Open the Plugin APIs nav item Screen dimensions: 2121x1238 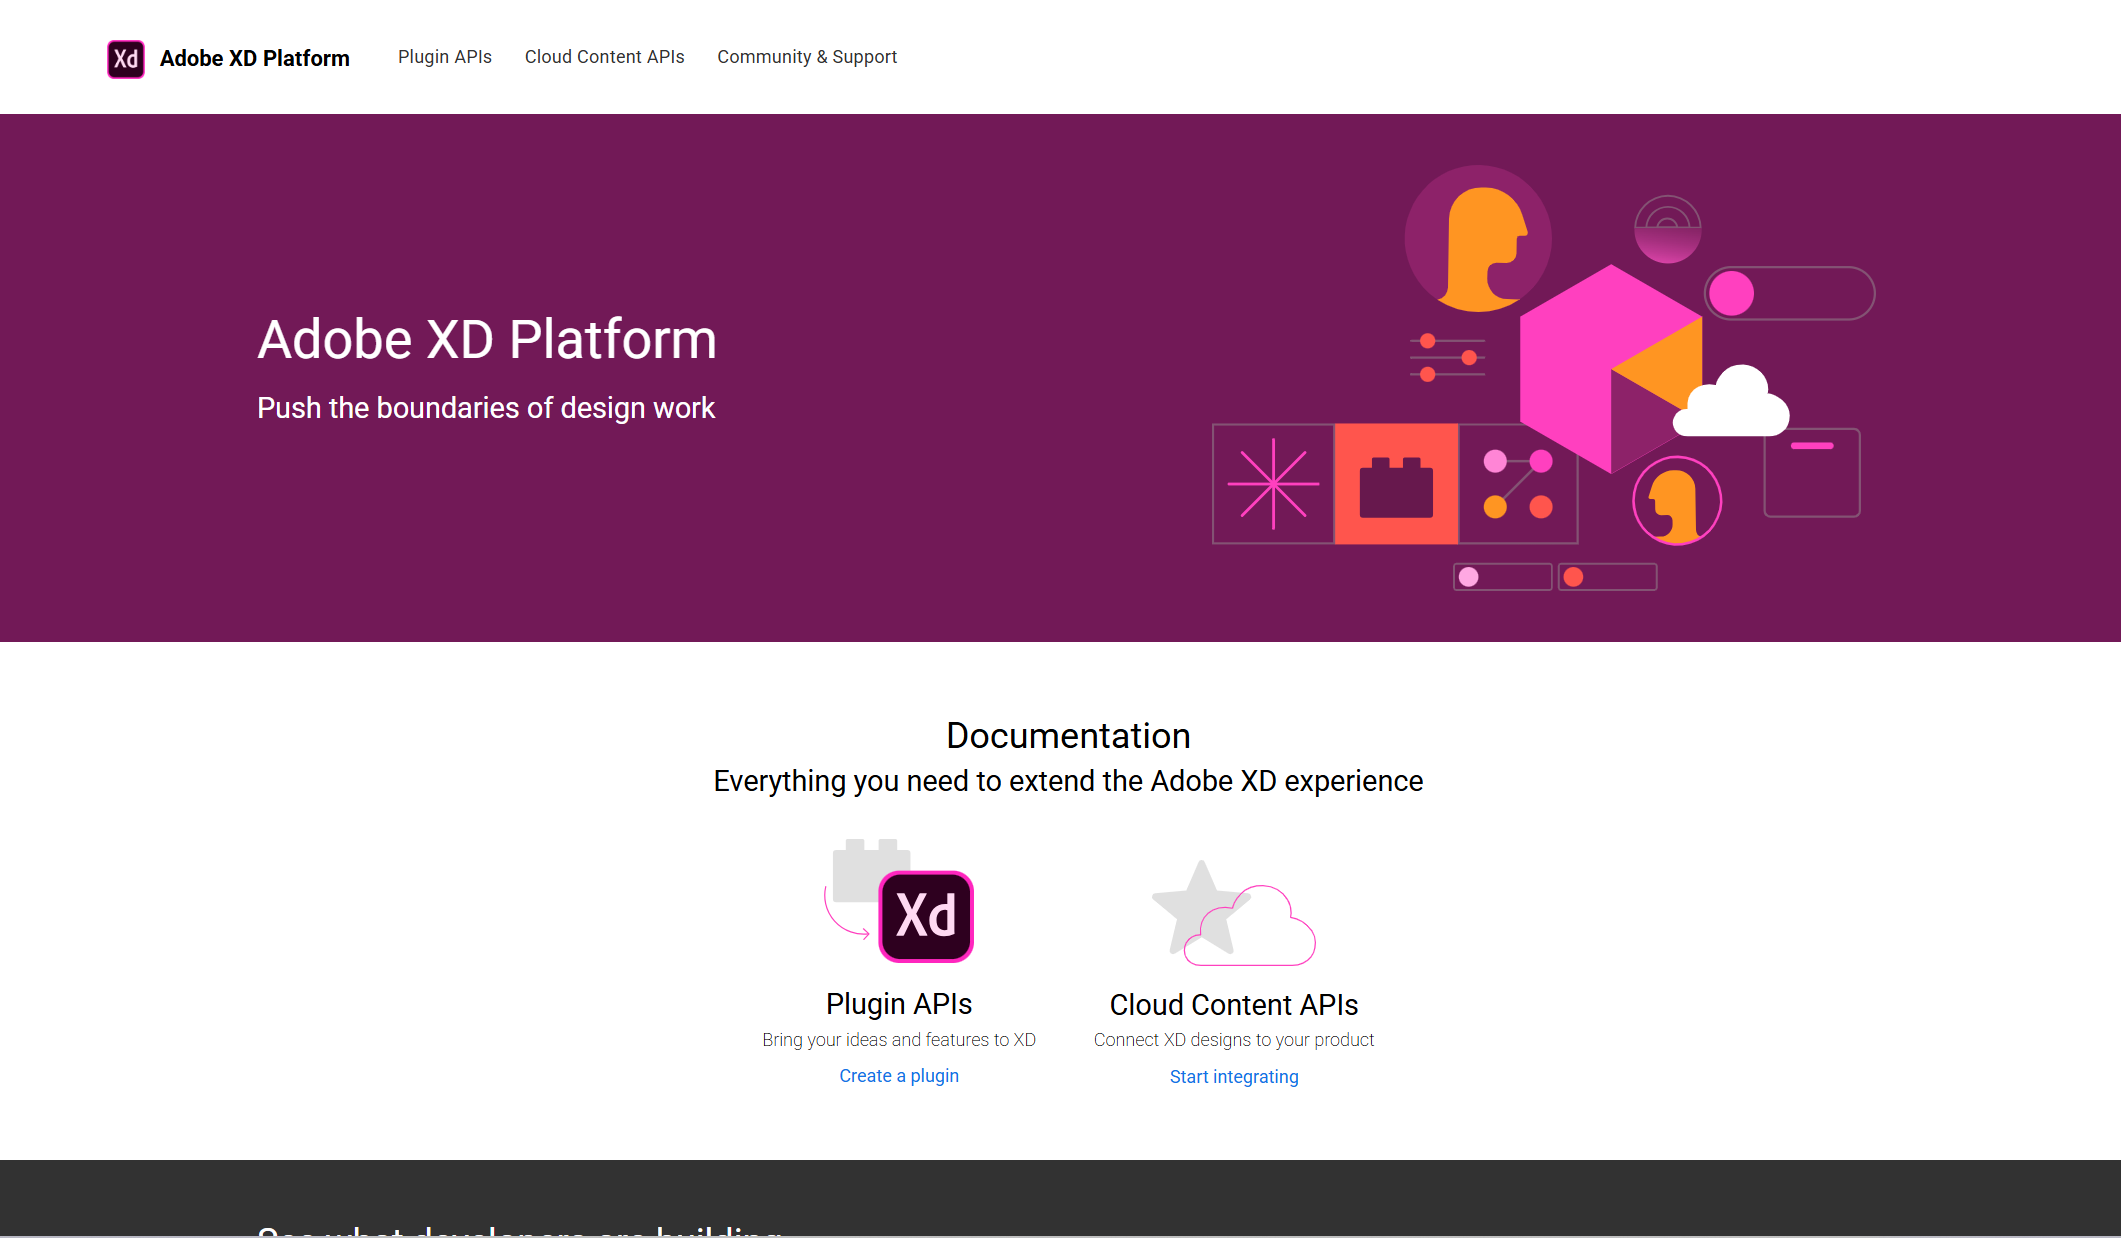[x=445, y=57]
